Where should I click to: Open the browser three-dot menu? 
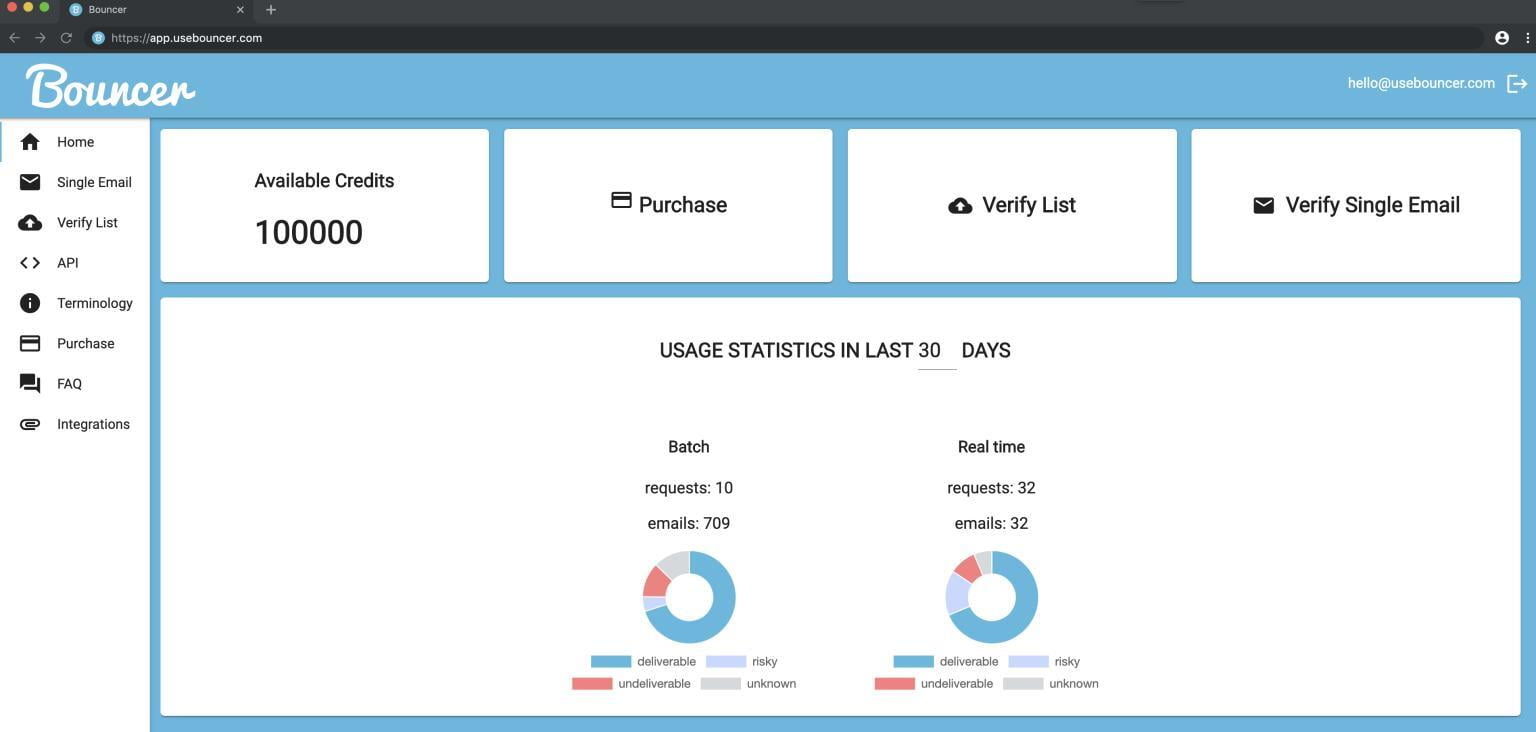coord(1527,38)
